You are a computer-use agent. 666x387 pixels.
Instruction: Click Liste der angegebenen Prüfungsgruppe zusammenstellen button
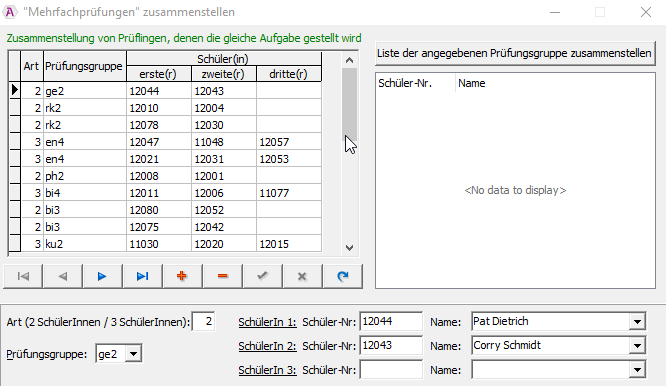point(514,54)
